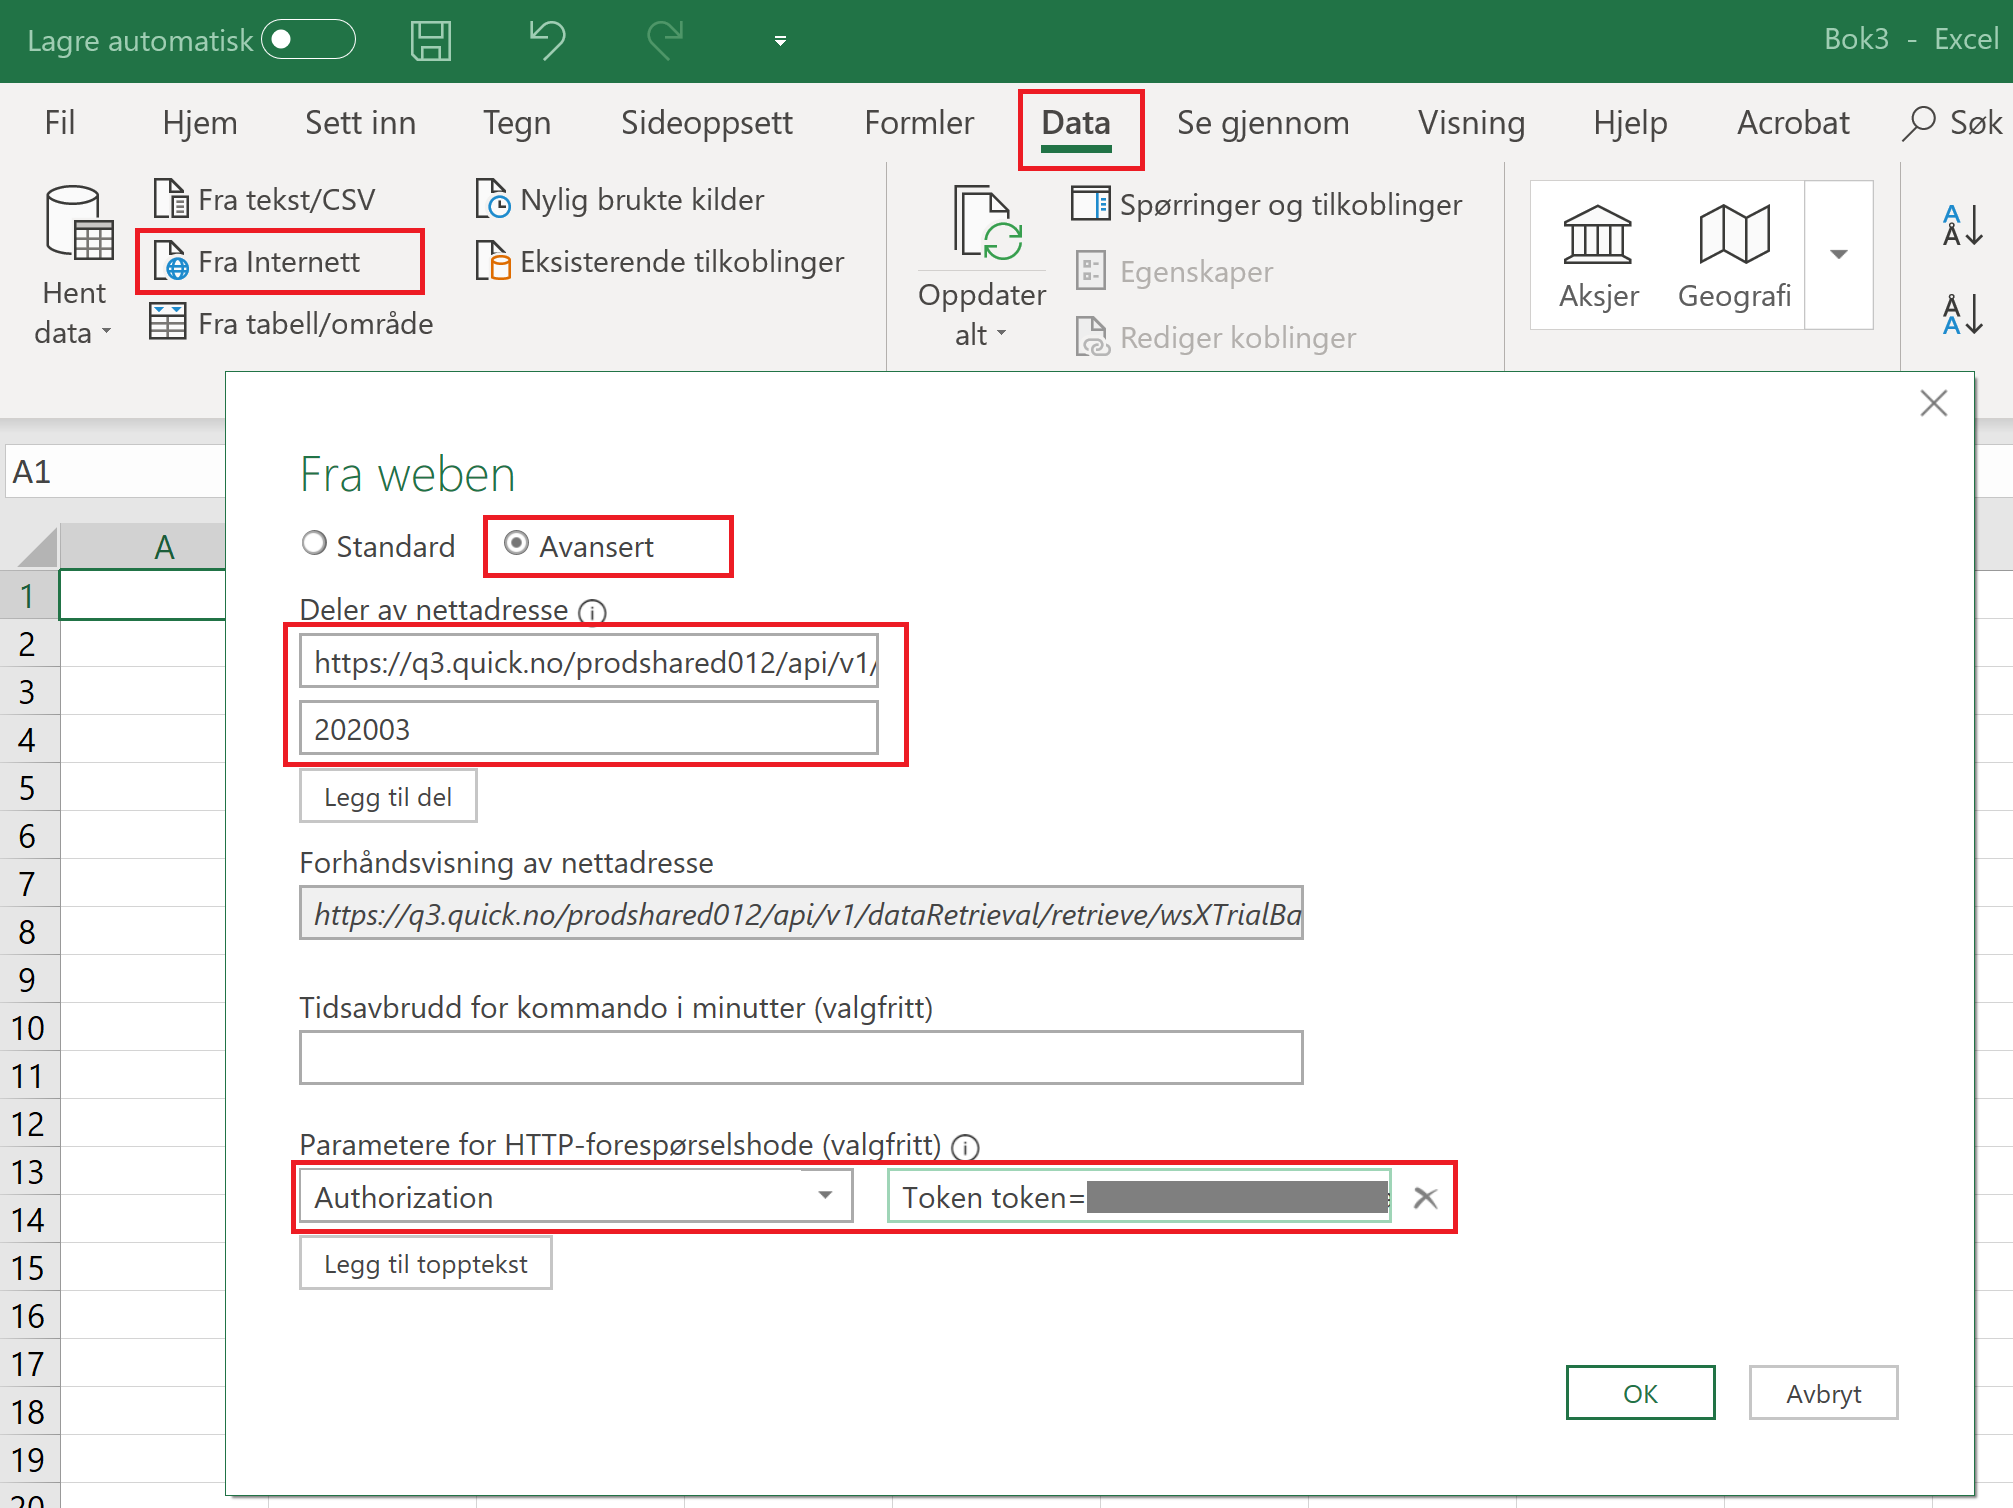Click the Tidsavbrudd timeout input field
This screenshot has width=2013, height=1508.
click(x=800, y=1057)
